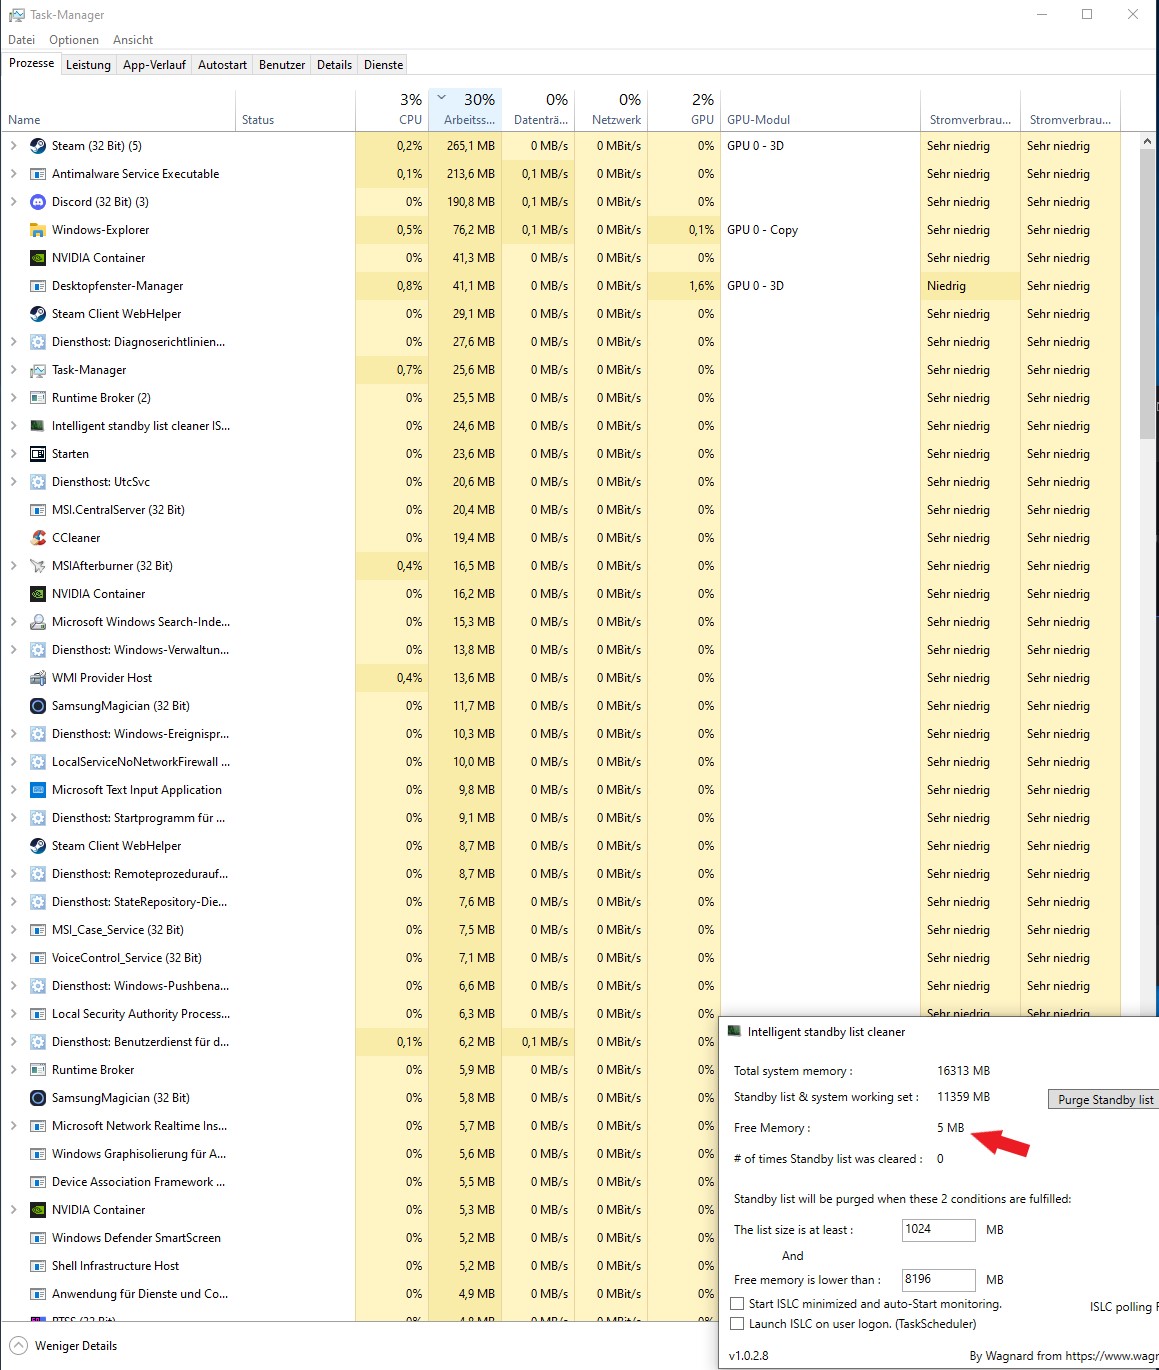
Task: Sort by the Datenträger column header
Action: pyautogui.click(x=538, y=110)
